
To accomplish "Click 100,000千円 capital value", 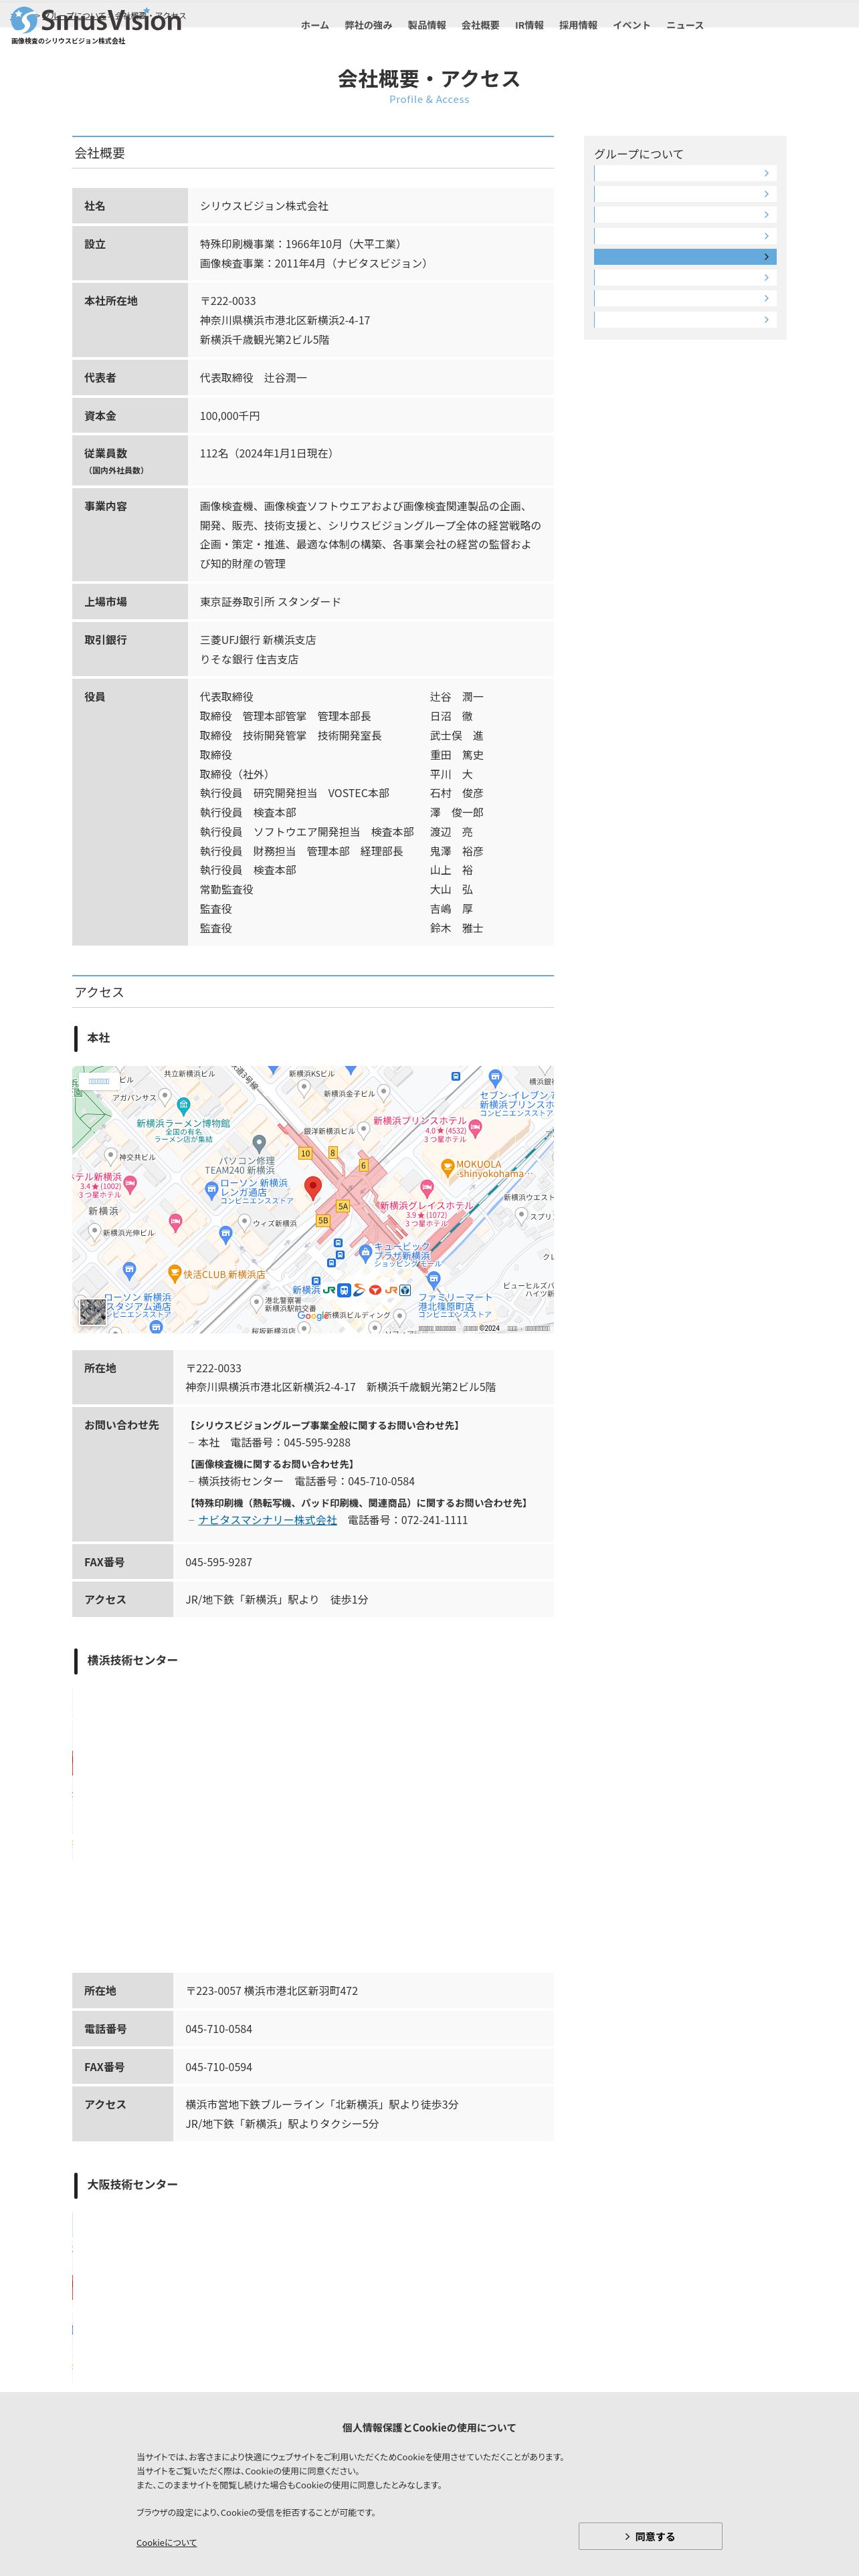I will 230,416.
